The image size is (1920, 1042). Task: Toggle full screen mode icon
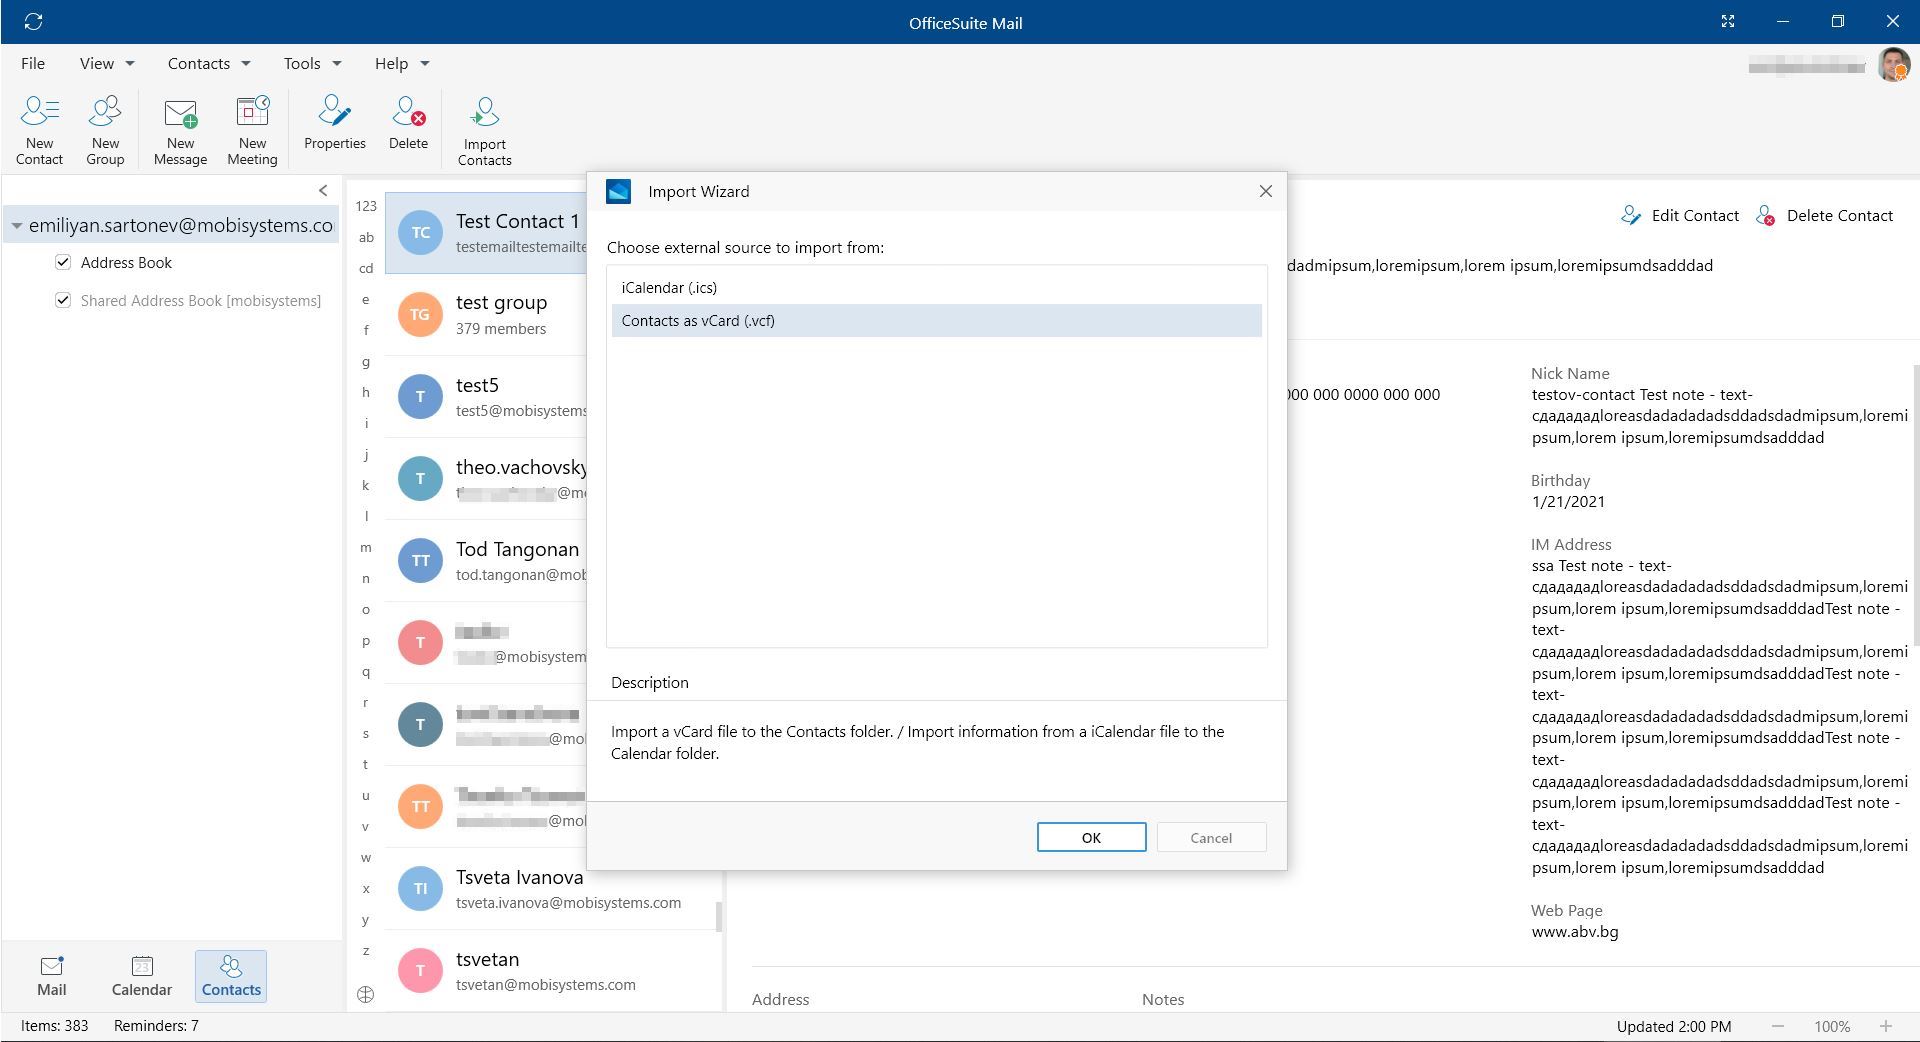(1727, 21)
